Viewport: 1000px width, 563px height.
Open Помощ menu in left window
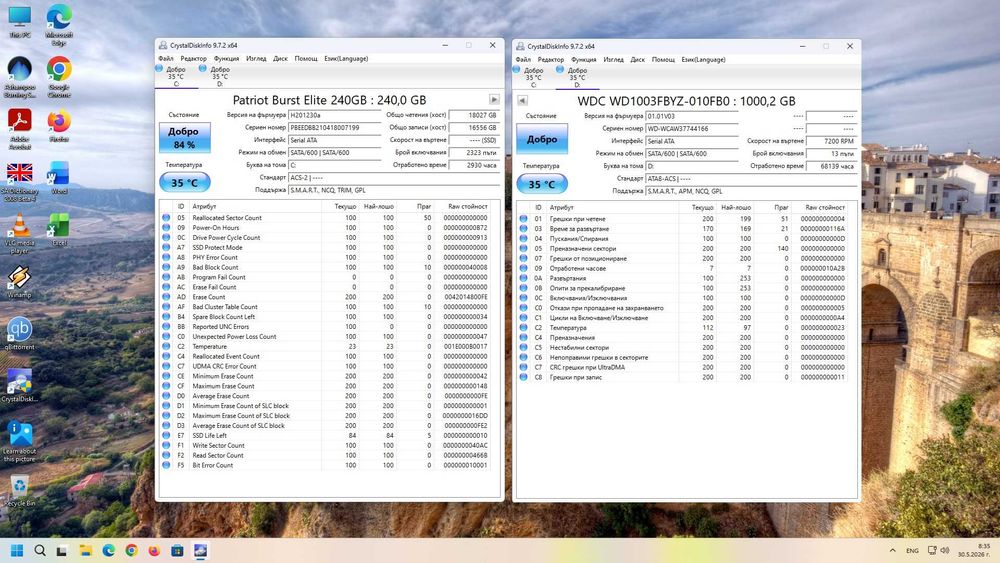tap(306, 58)
